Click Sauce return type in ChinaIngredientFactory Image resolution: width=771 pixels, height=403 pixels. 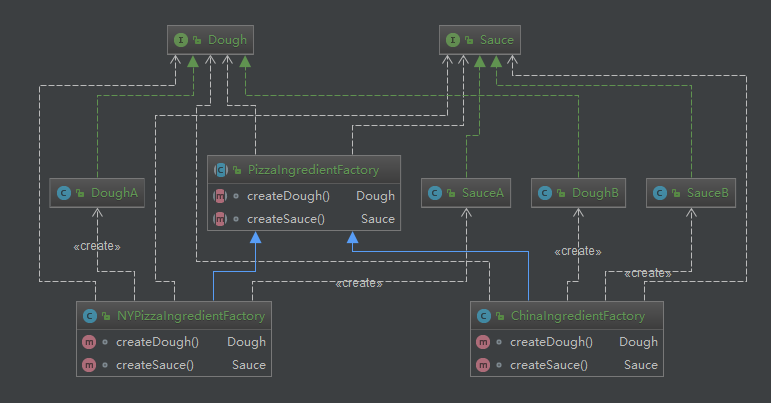click(641, 365)
